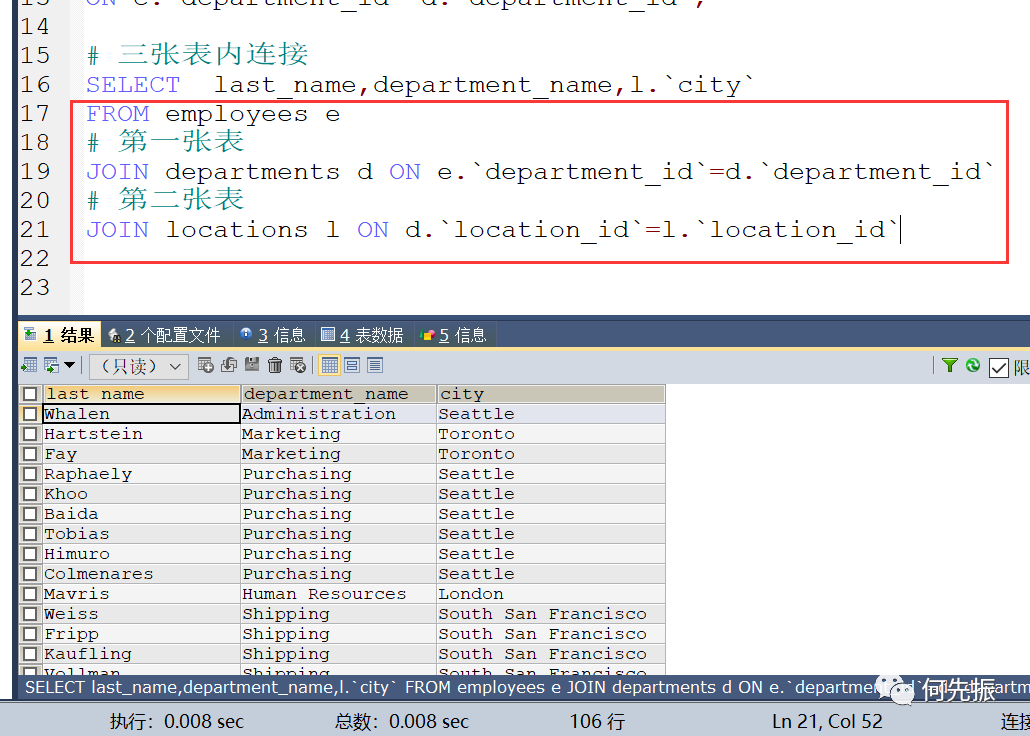The image size is (1030, 736).
Task: Select the Hartstein last_name cell
Action: (x=141, y=434)
